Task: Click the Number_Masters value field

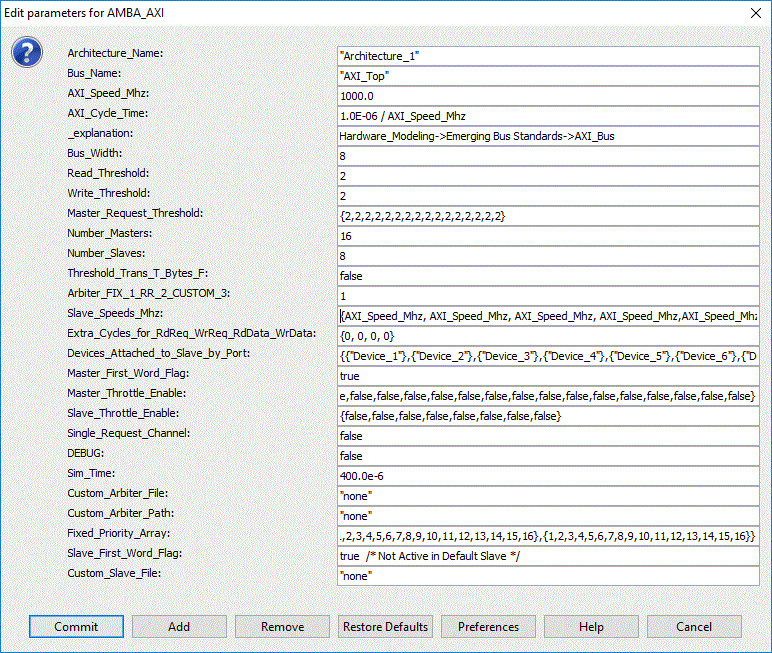Action: (x=548, y=236)
